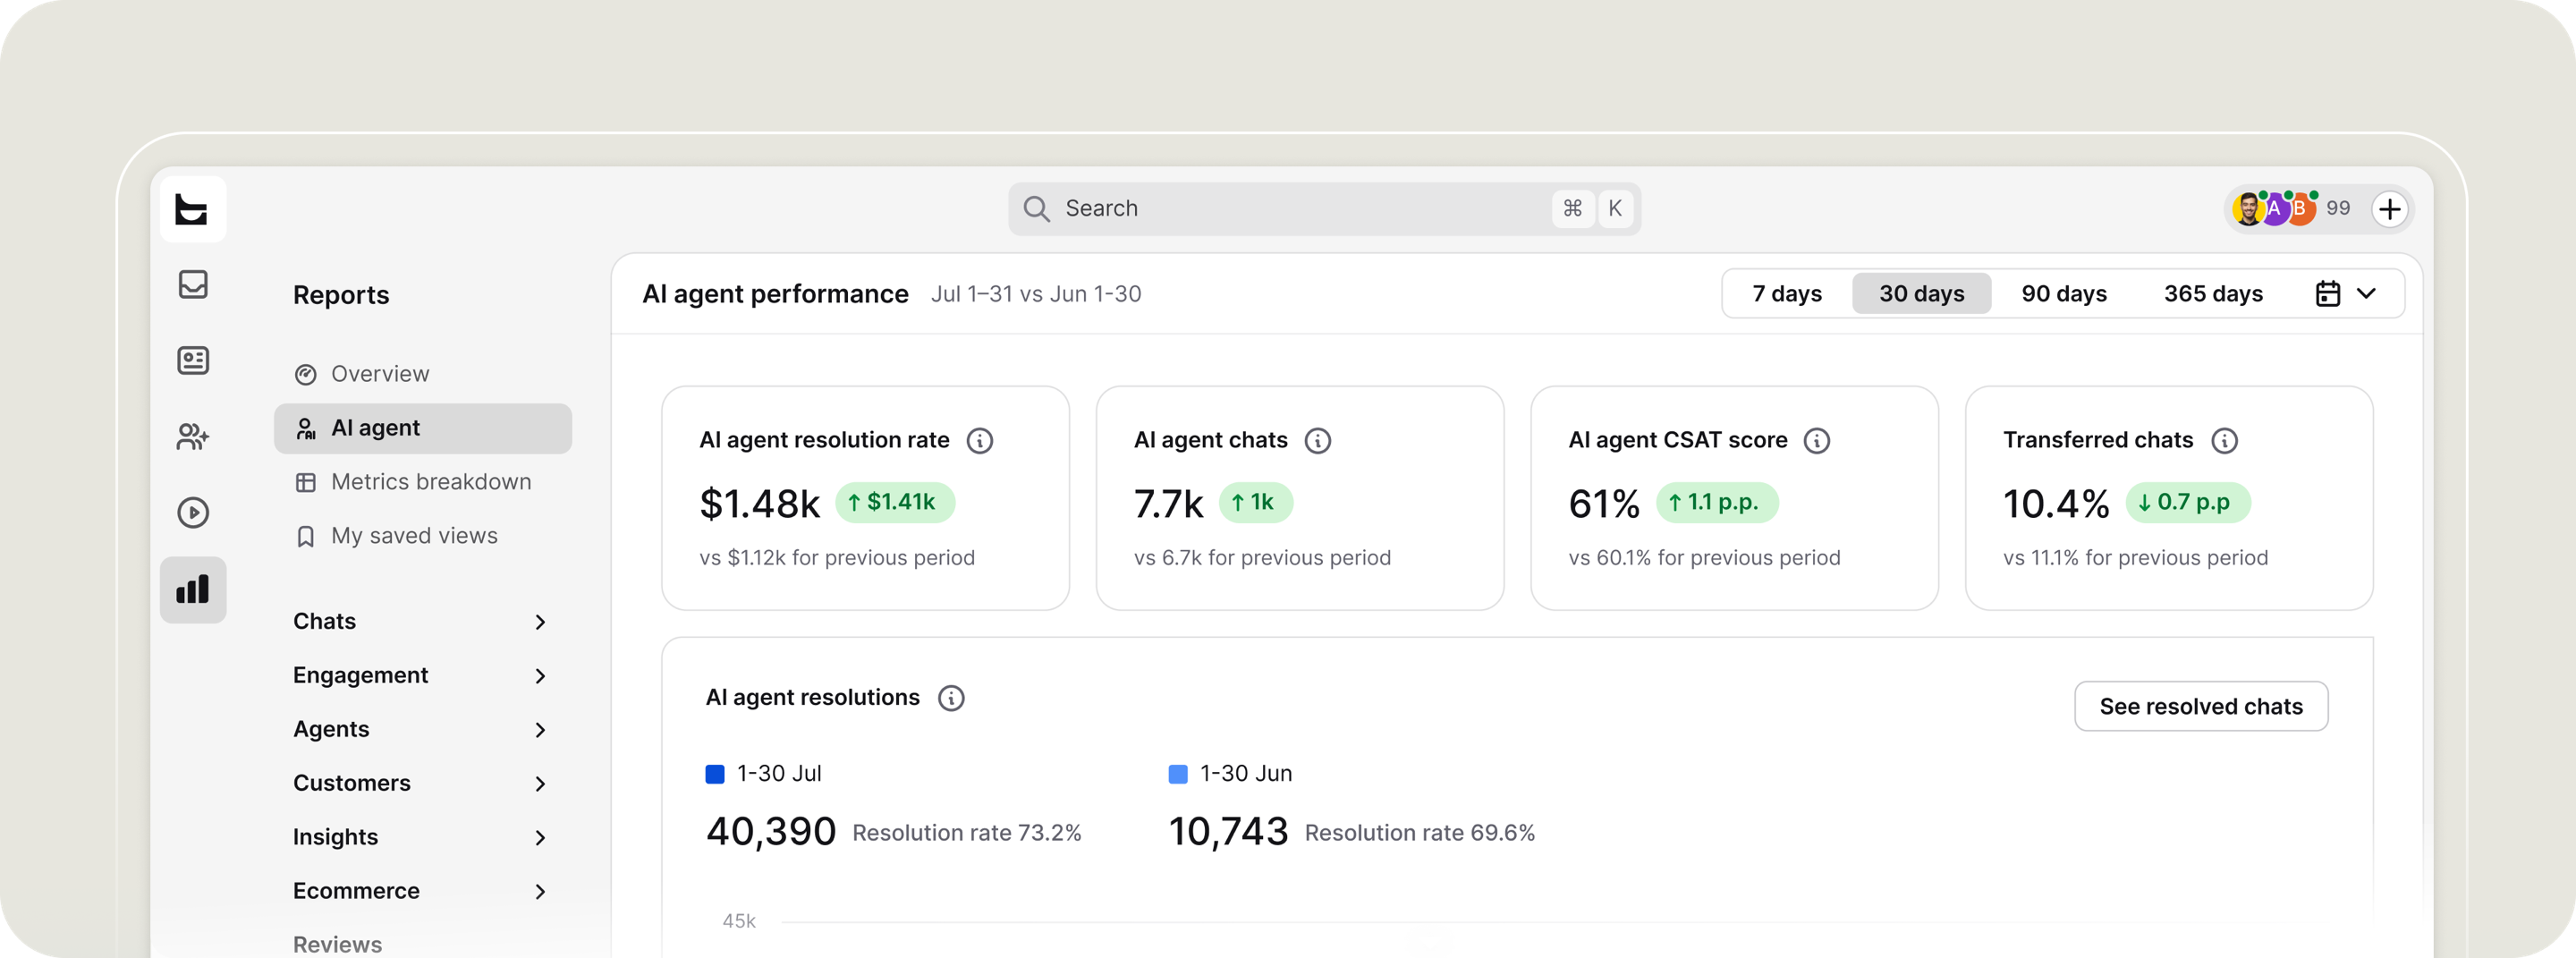The width and height of the screenshot is (2576, 958).
Task: Click the Jul 1–31 vs Jun 1-30 label
Action: [x=1036, y=295]
